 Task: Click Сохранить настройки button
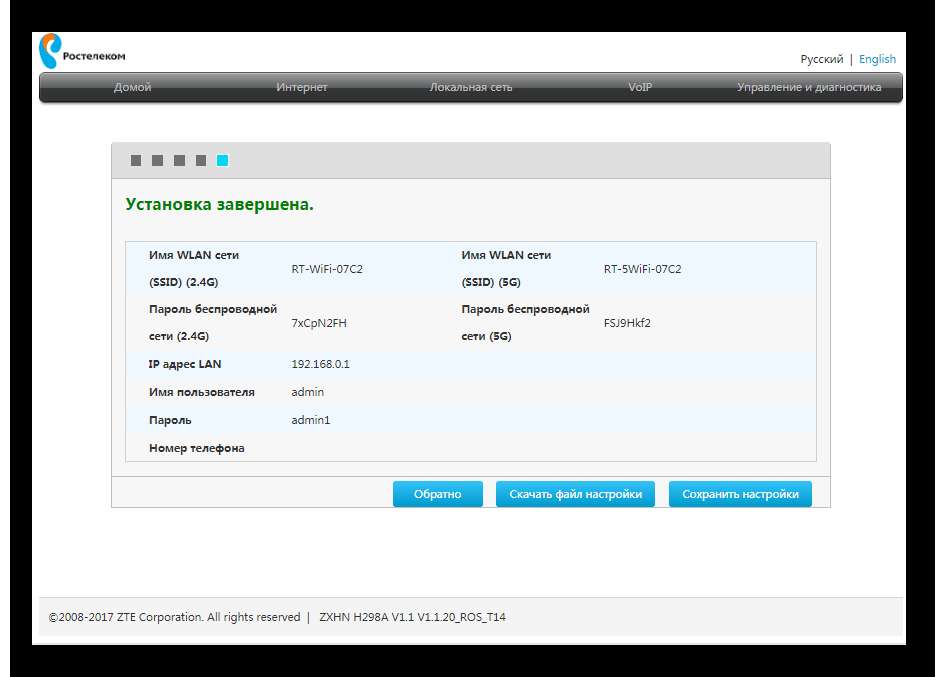[x=740, y=494]
